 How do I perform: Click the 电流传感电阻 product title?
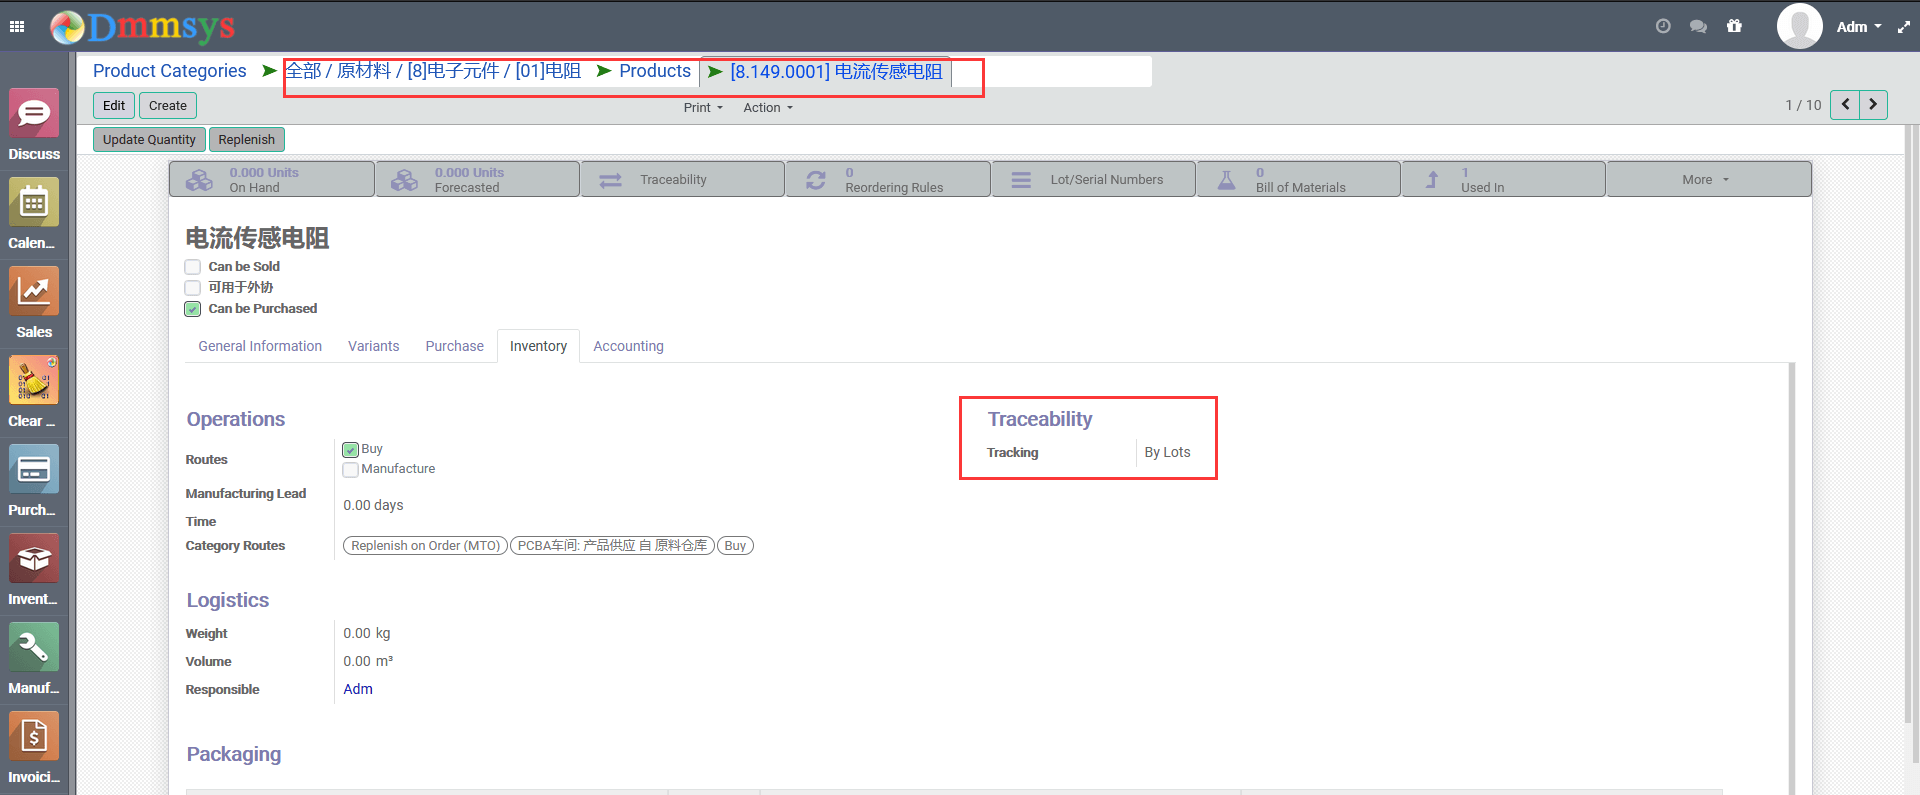(257, 238)
